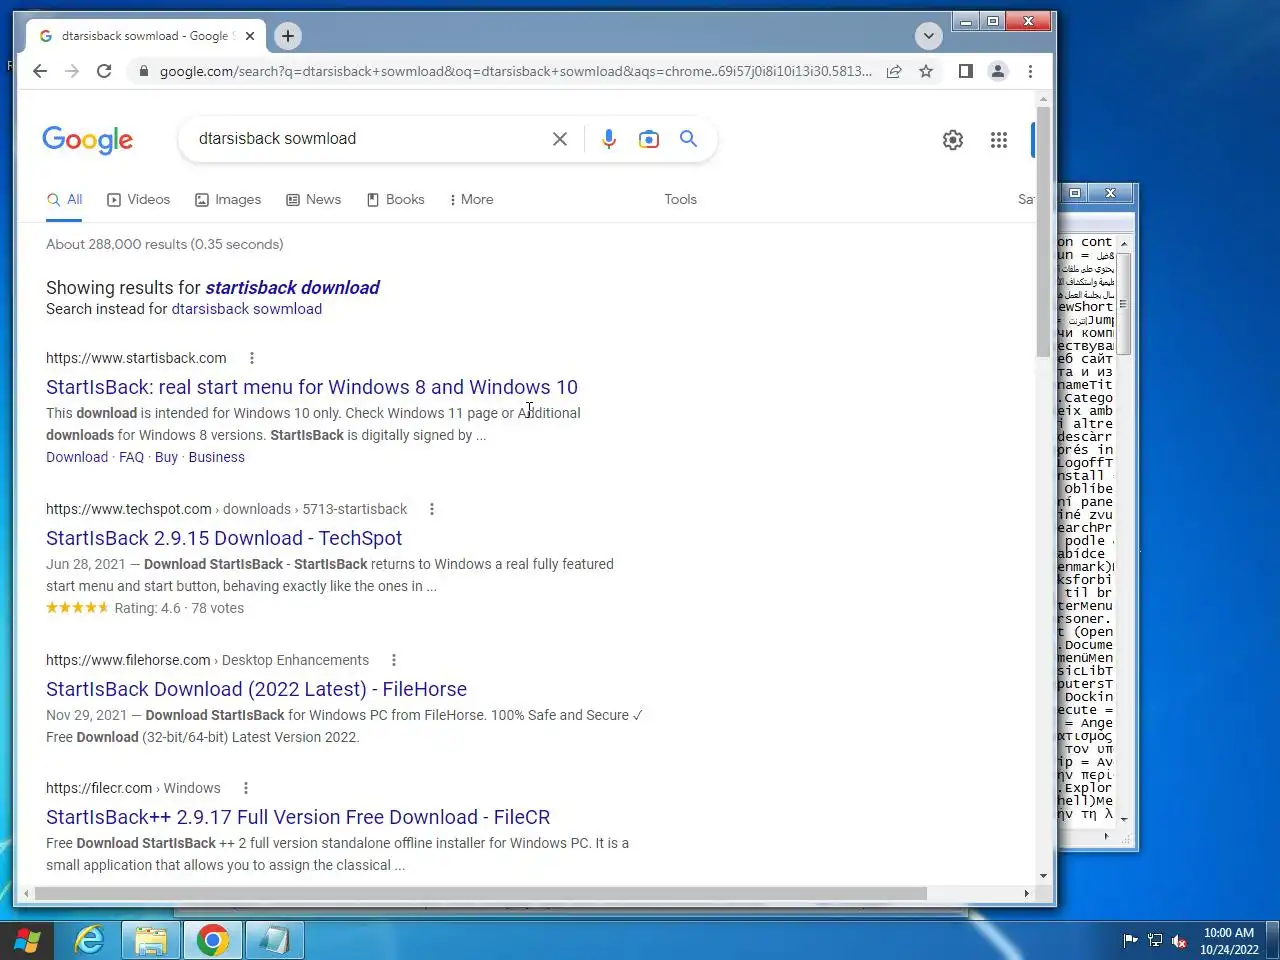Viewport: 1280px width, 960px height.
Task: Click the Buy sitelink
Action: (x=166, y=457)
